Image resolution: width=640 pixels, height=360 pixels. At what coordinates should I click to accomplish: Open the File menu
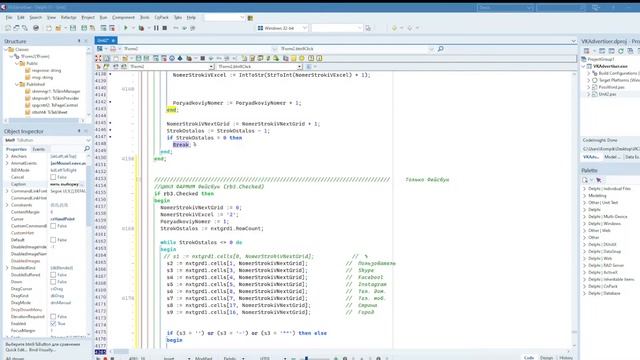pyautogui.click(x=9, y=18)
